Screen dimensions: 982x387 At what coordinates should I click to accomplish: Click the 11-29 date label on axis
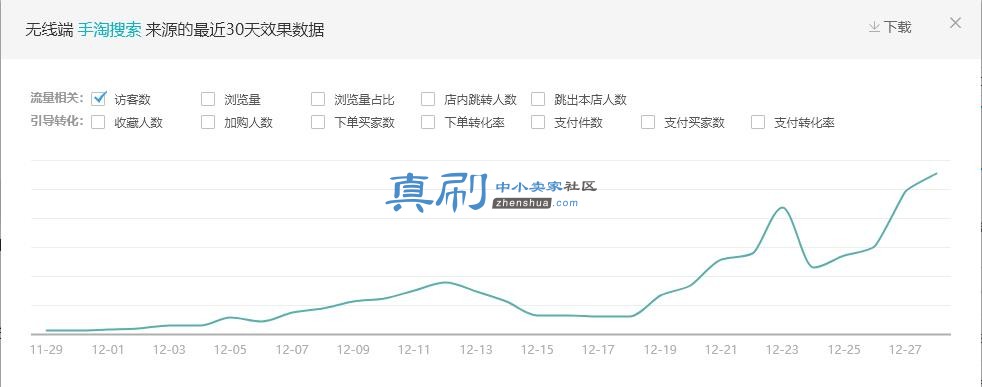click(x=46, y=349)
